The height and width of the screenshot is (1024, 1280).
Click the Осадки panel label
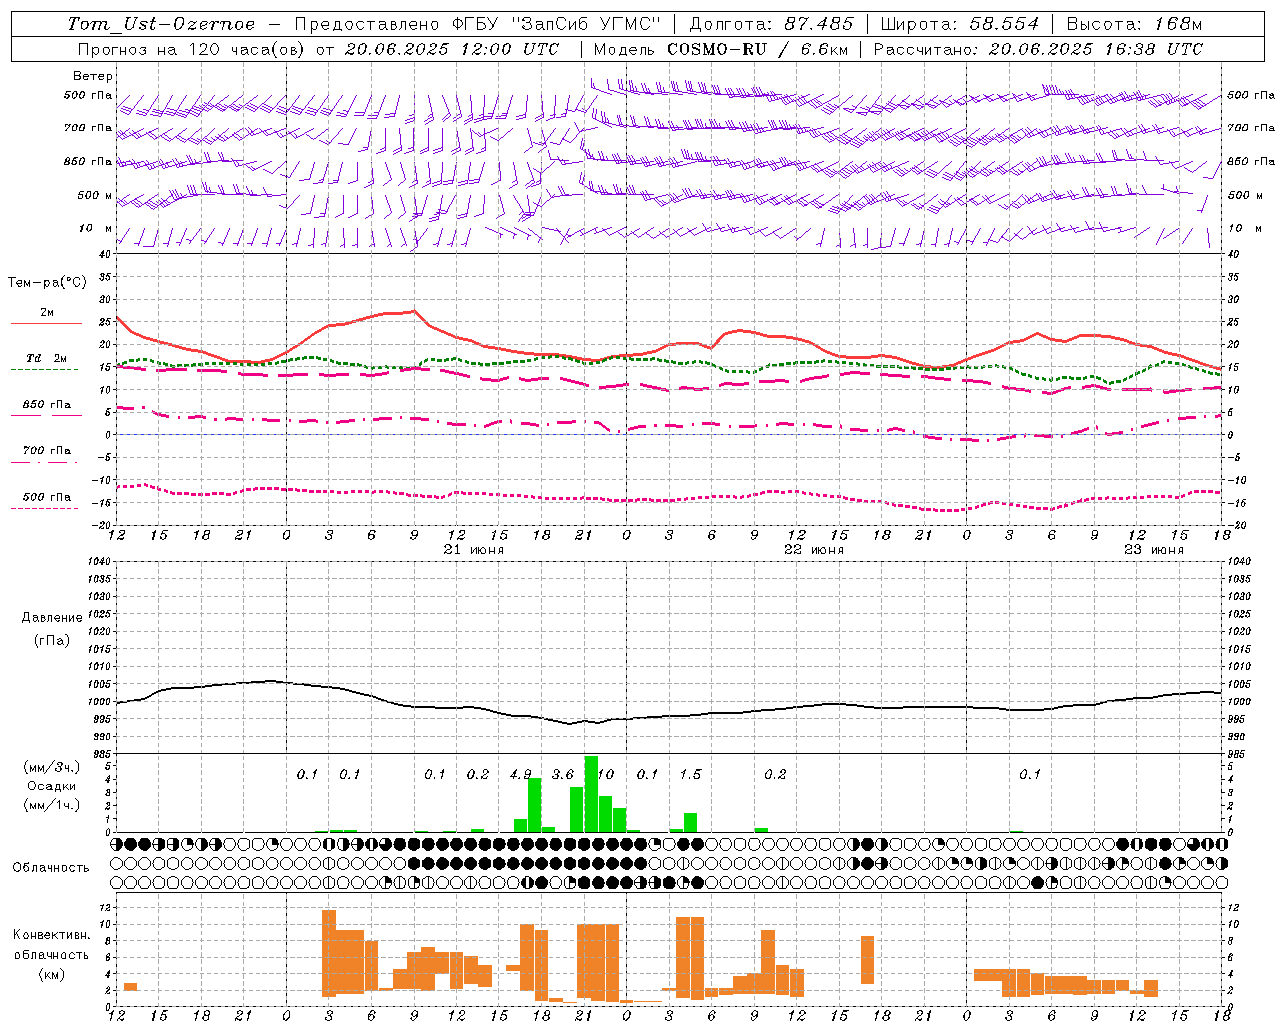pos(51,787)
